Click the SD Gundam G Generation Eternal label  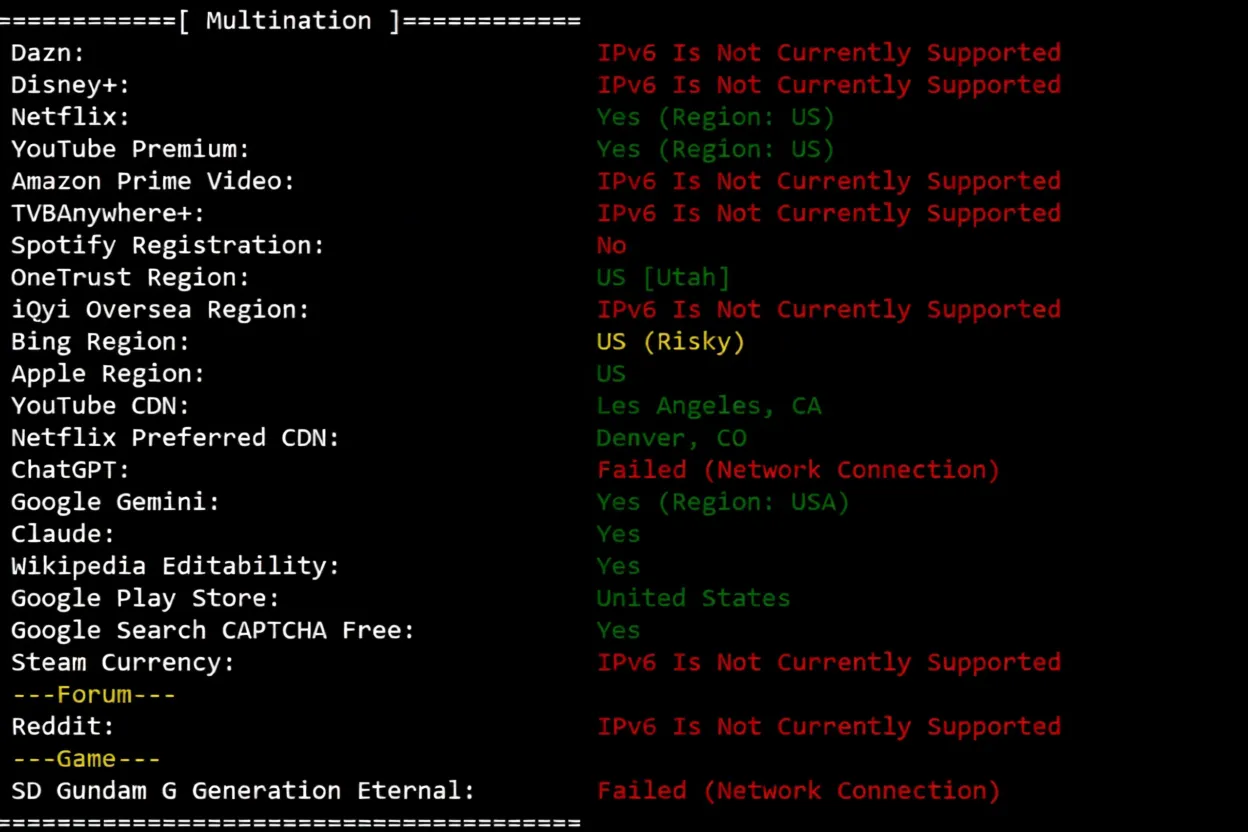coord(243,790)
